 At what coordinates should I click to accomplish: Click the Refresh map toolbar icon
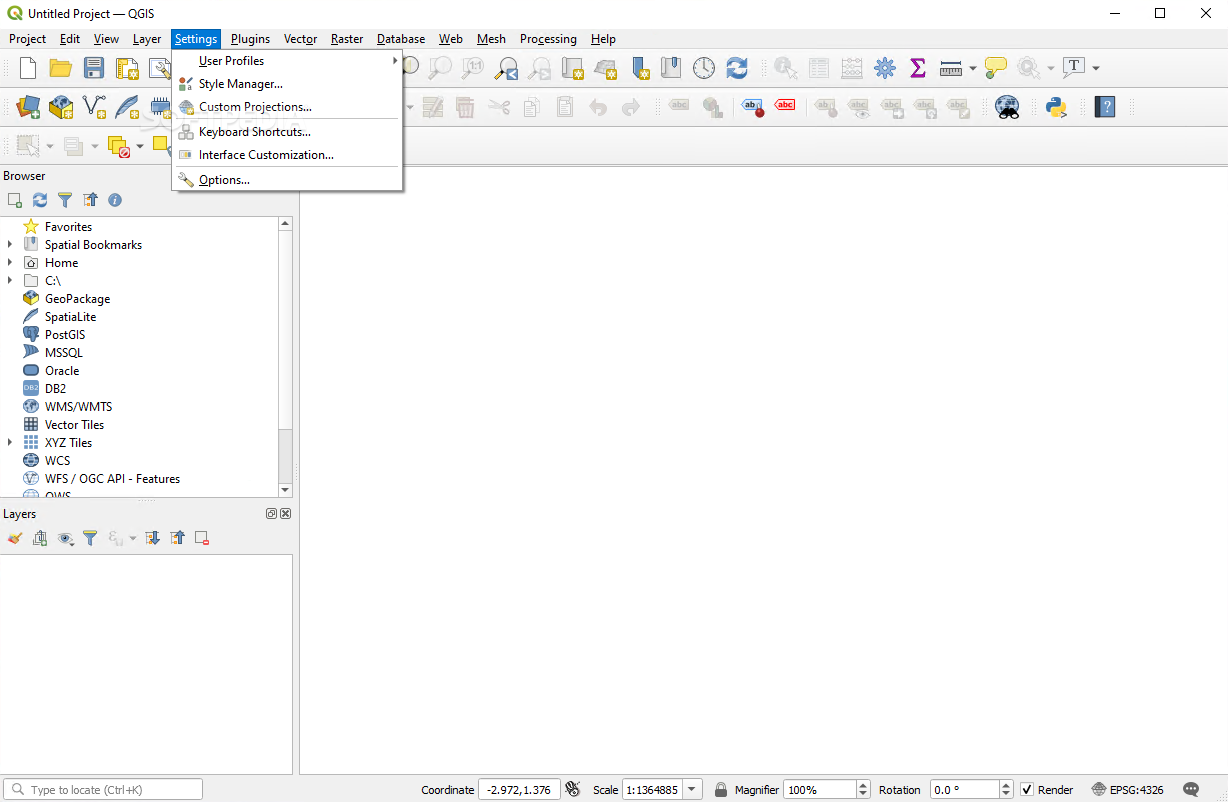737,68
